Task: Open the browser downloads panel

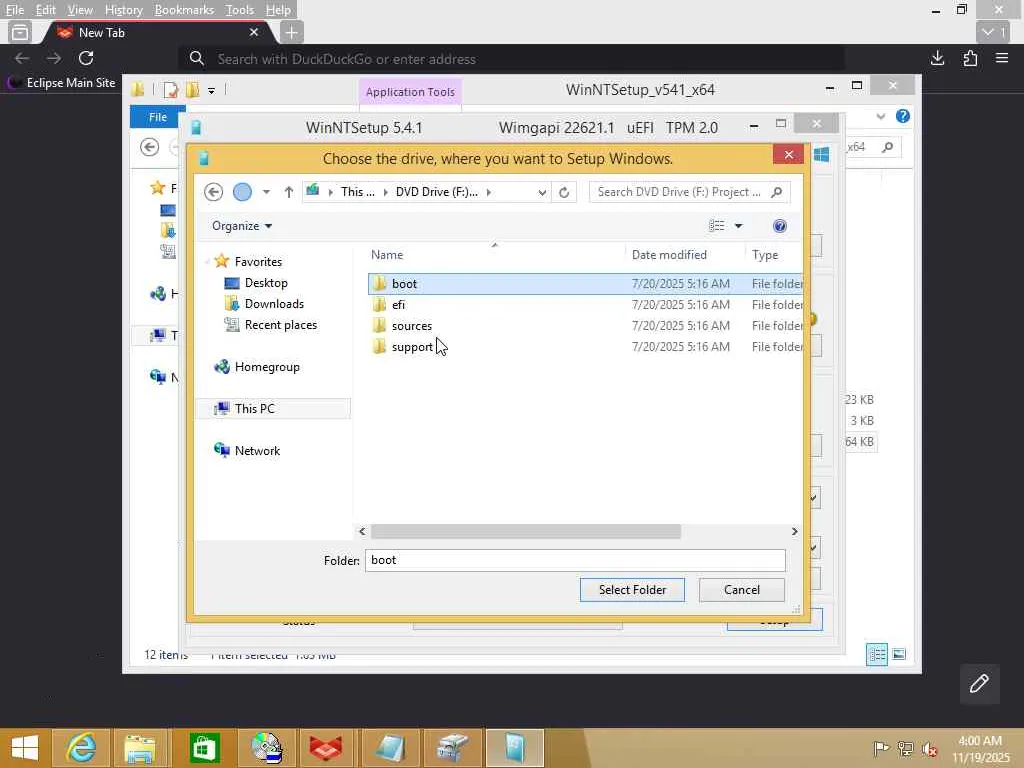Action: point(938,58)
